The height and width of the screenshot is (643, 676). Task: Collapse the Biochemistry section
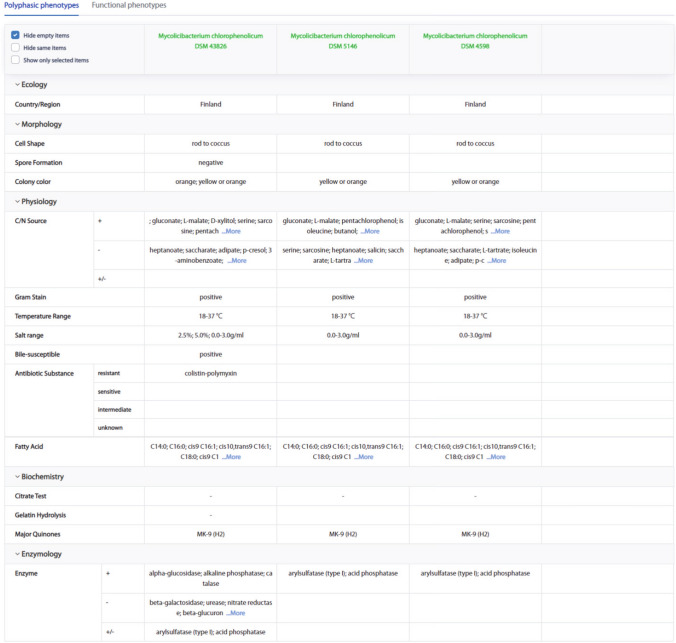pos(39,477)
